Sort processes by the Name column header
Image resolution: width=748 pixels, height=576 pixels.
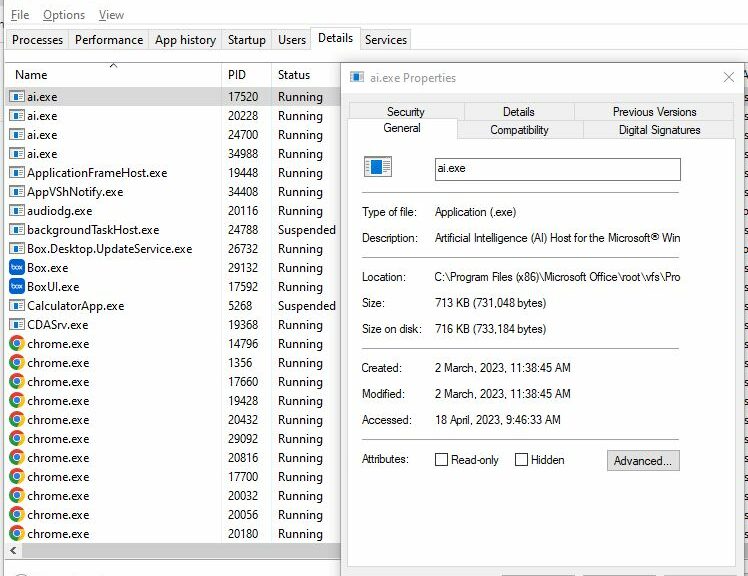coord(113,75)
